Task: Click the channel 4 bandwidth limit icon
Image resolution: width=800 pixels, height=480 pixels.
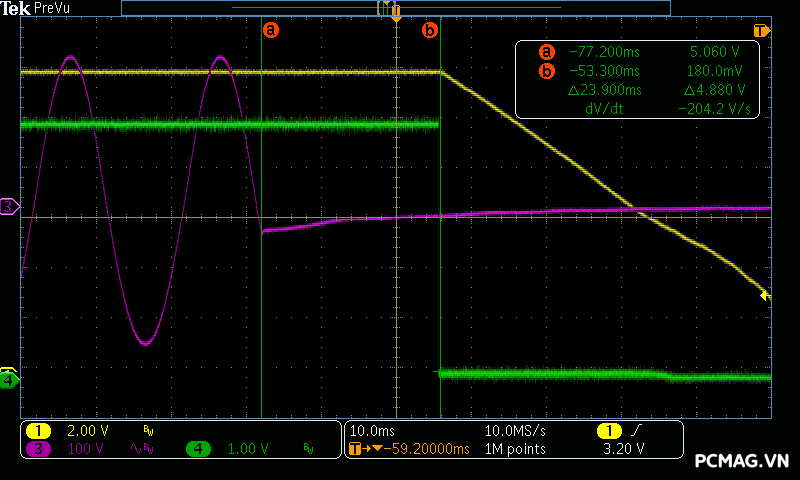Action: (x=308, y=448)
